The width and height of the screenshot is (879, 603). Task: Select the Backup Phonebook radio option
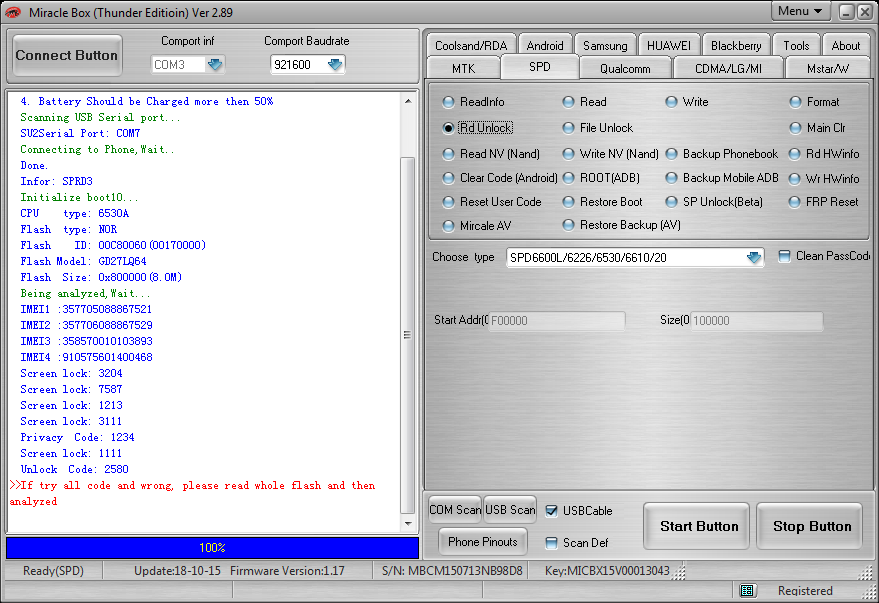(x=671, y=154)
